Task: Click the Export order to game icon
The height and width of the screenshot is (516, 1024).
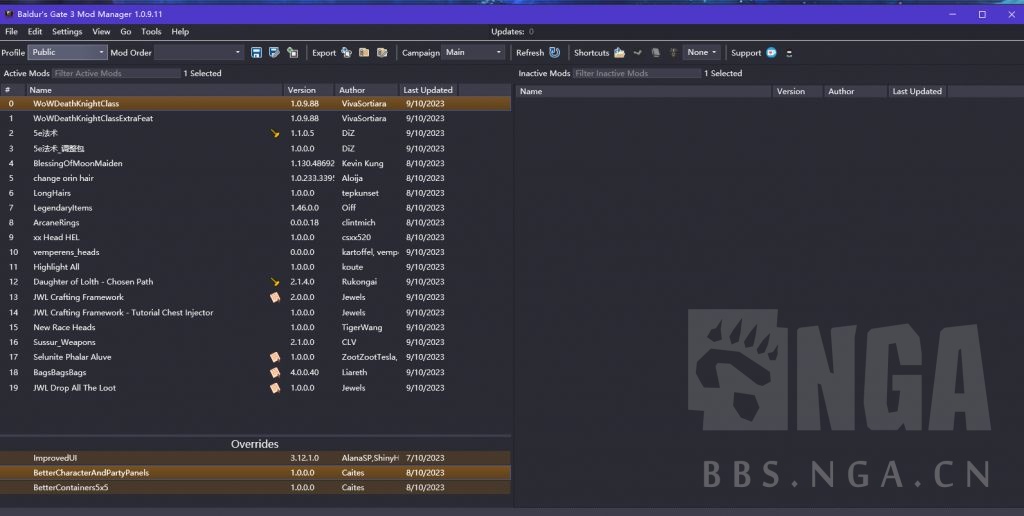Action: [x=346, y=52]
